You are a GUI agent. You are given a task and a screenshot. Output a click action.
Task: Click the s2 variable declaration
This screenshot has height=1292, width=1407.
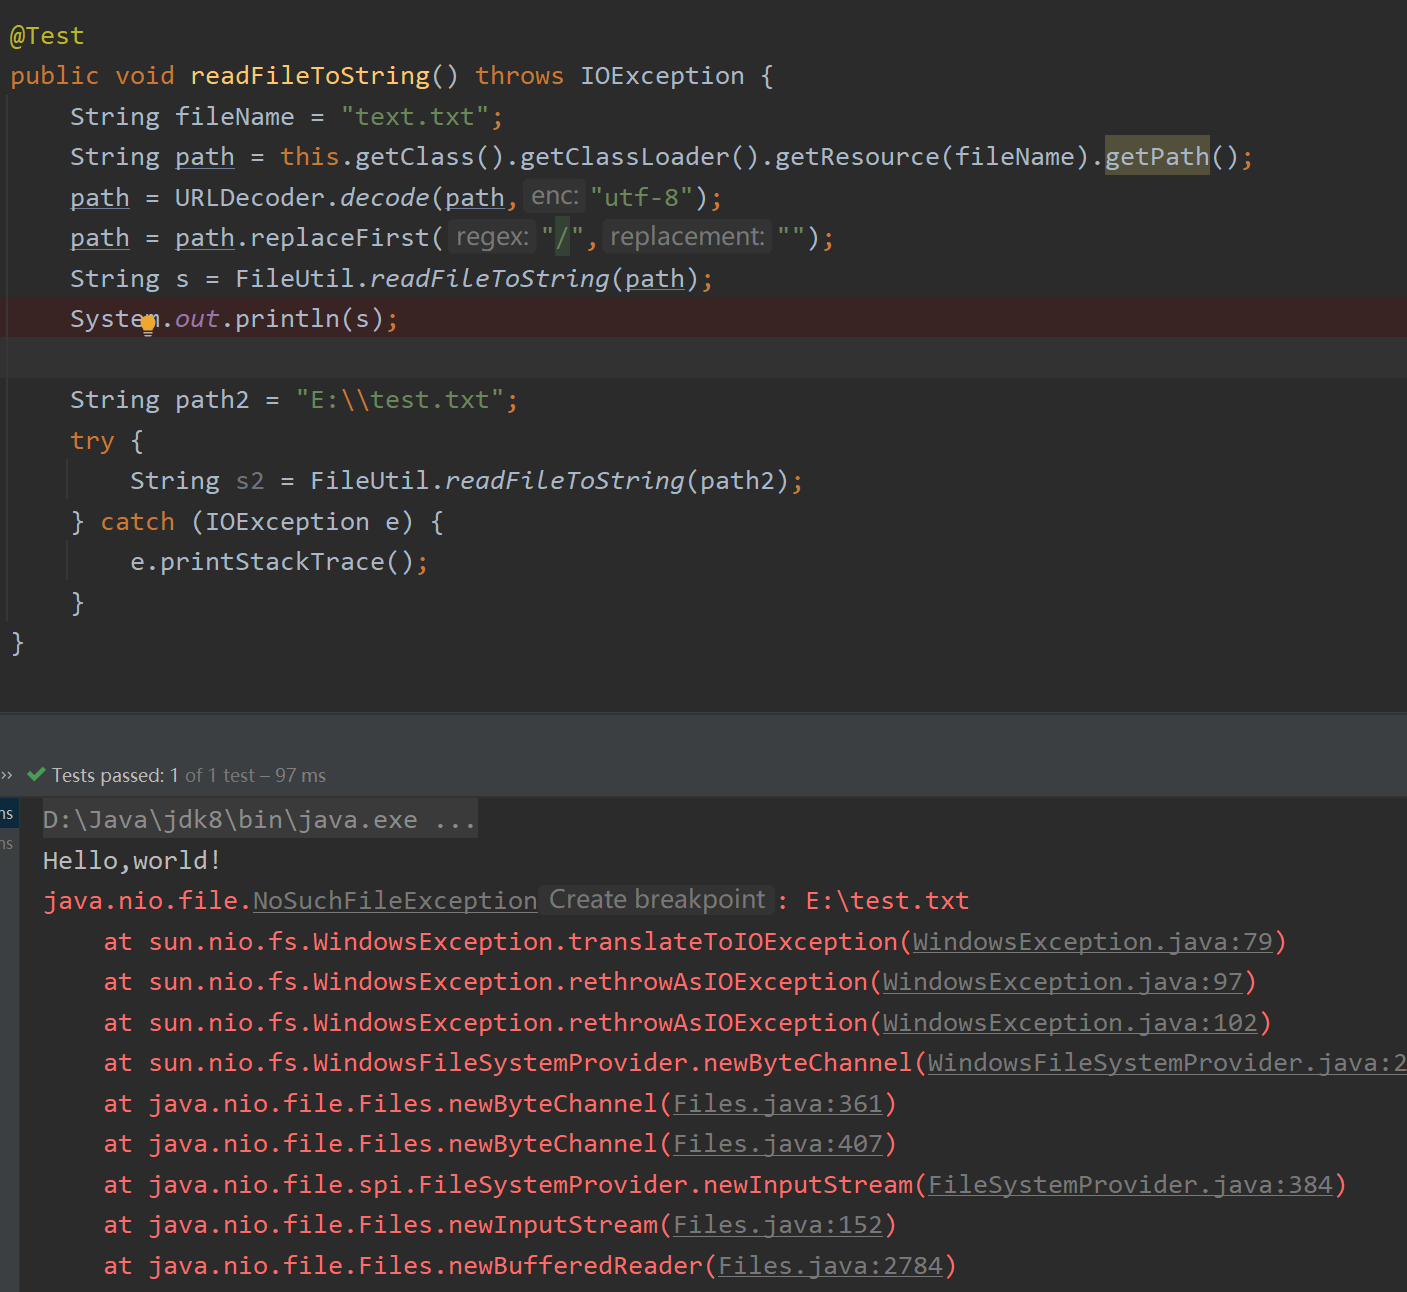click(250, 481)
